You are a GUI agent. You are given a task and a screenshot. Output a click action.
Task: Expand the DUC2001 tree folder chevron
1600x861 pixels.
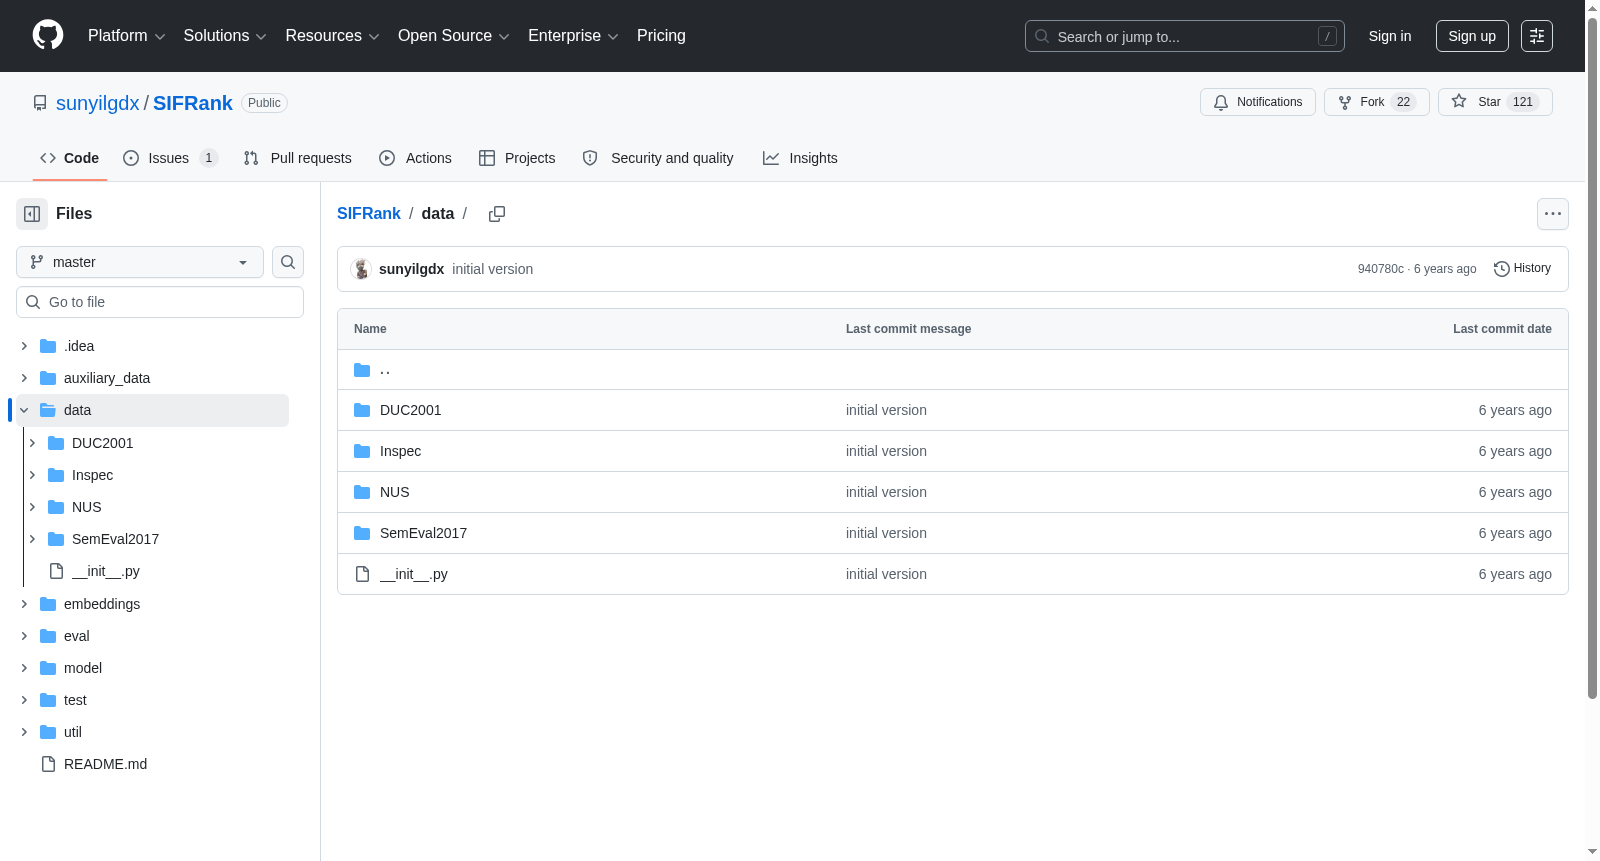32,443
